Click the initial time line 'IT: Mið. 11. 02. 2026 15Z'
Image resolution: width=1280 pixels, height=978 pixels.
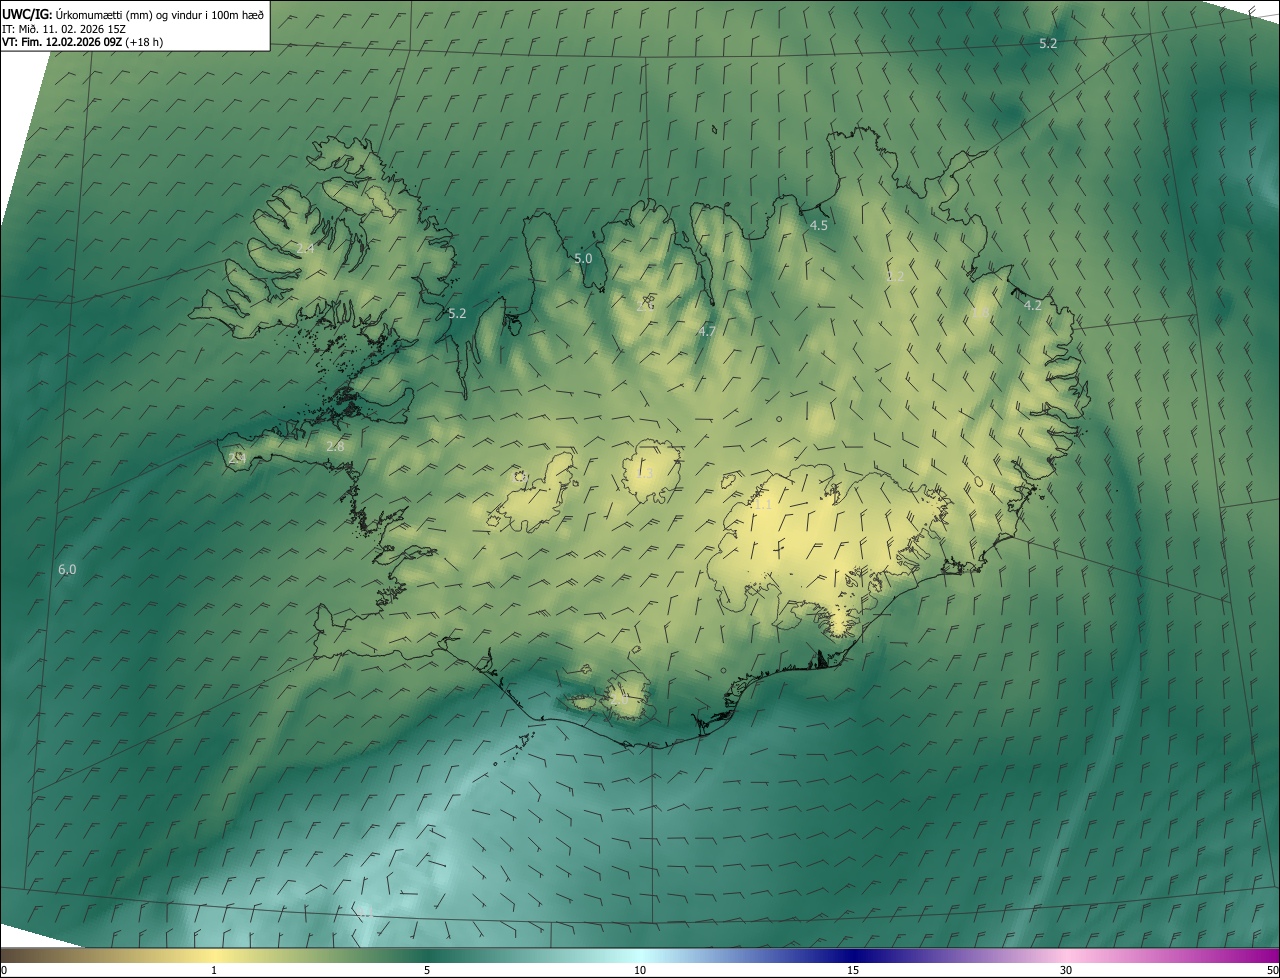pyautogui.click(x=63, y=29)
